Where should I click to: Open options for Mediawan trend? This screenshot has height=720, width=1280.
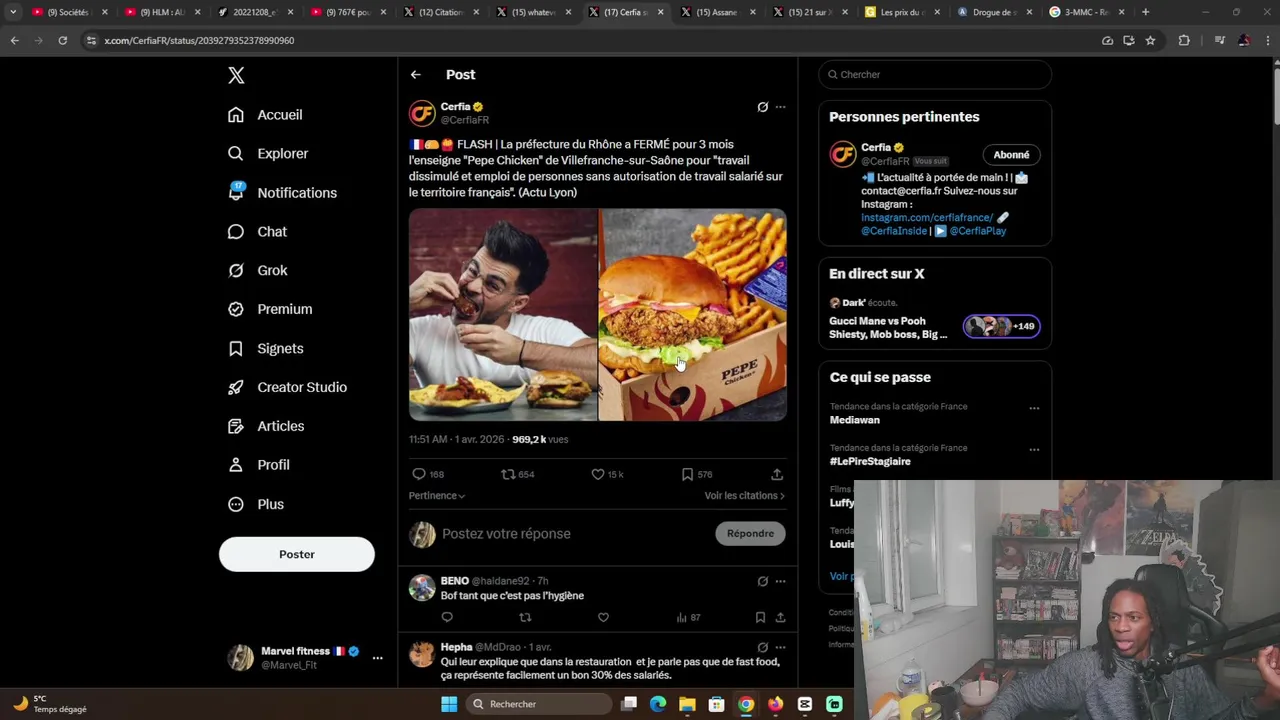[1034, 408]
